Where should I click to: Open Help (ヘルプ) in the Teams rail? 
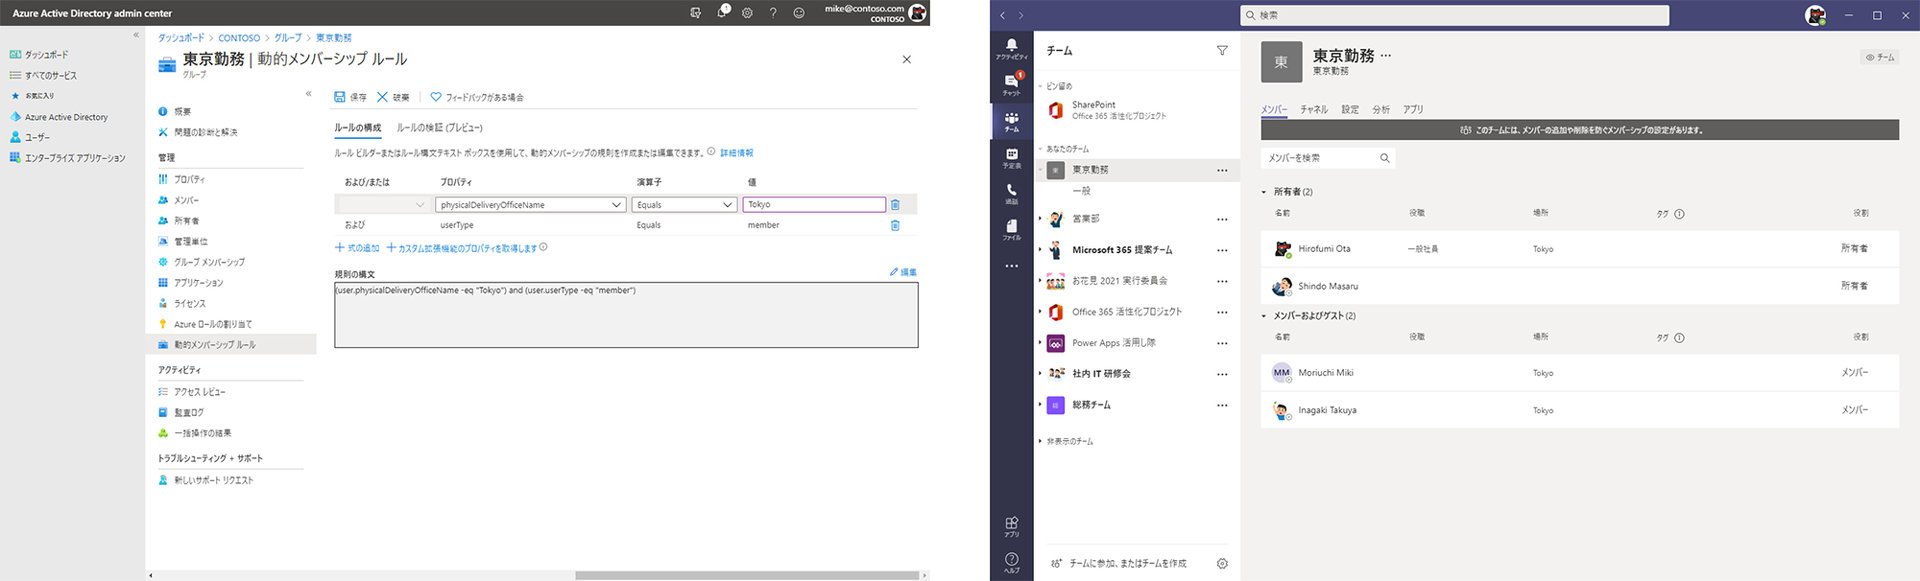coord(1011,562)
